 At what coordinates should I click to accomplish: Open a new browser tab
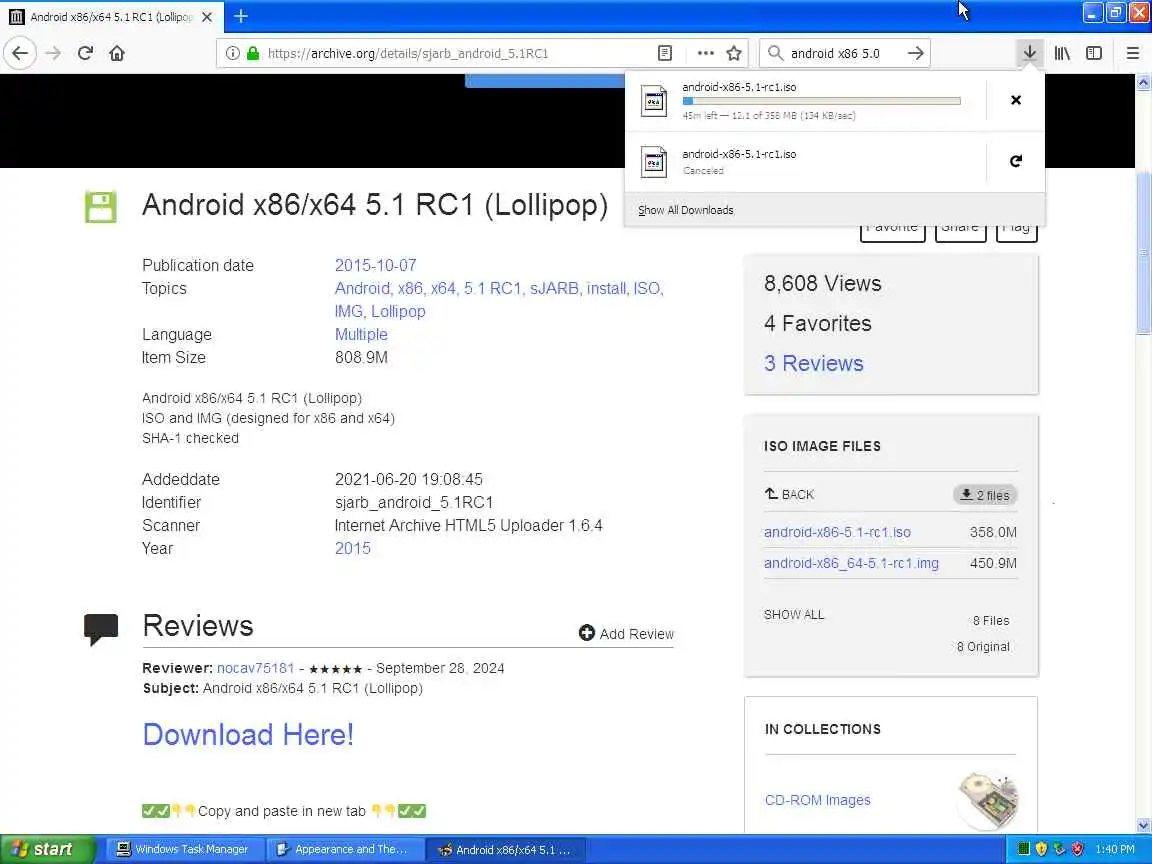tap(241, 15)
